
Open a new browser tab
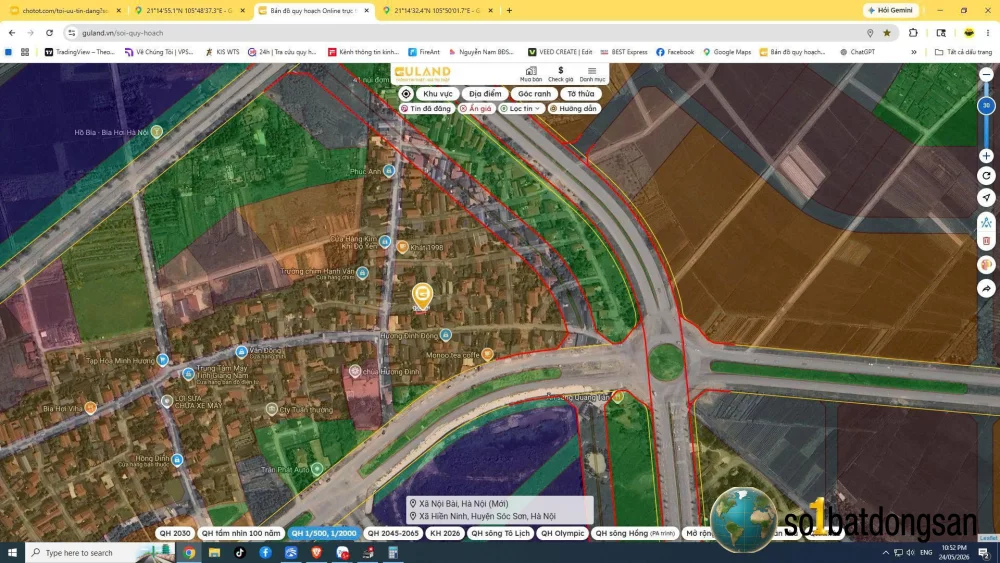click(509, 10)
